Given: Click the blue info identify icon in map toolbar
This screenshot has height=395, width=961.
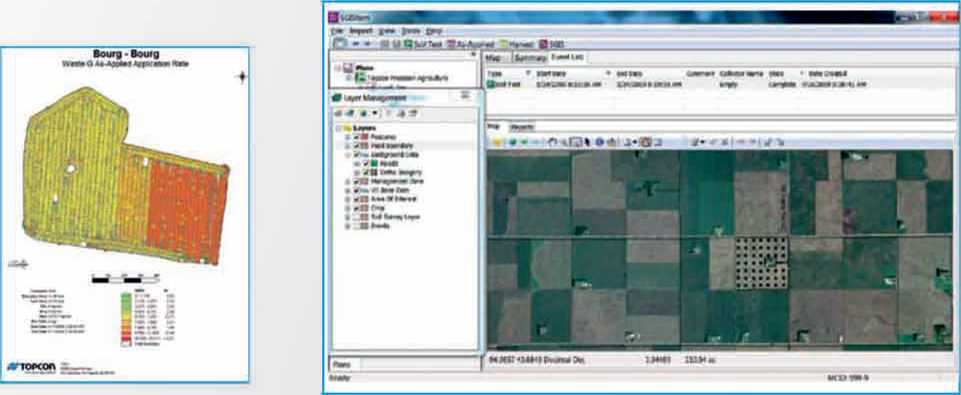Looking at the screenshot, I should (x=600, y=142).
